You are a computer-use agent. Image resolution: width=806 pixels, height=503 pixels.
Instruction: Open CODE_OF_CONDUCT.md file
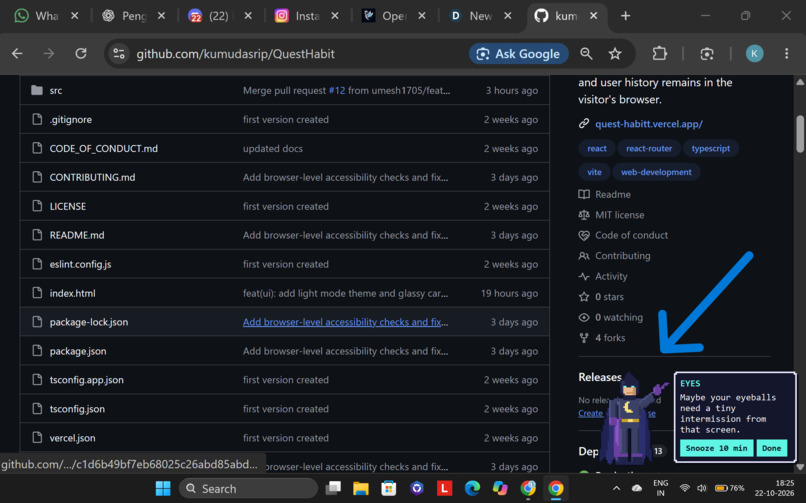pos(103,148)
